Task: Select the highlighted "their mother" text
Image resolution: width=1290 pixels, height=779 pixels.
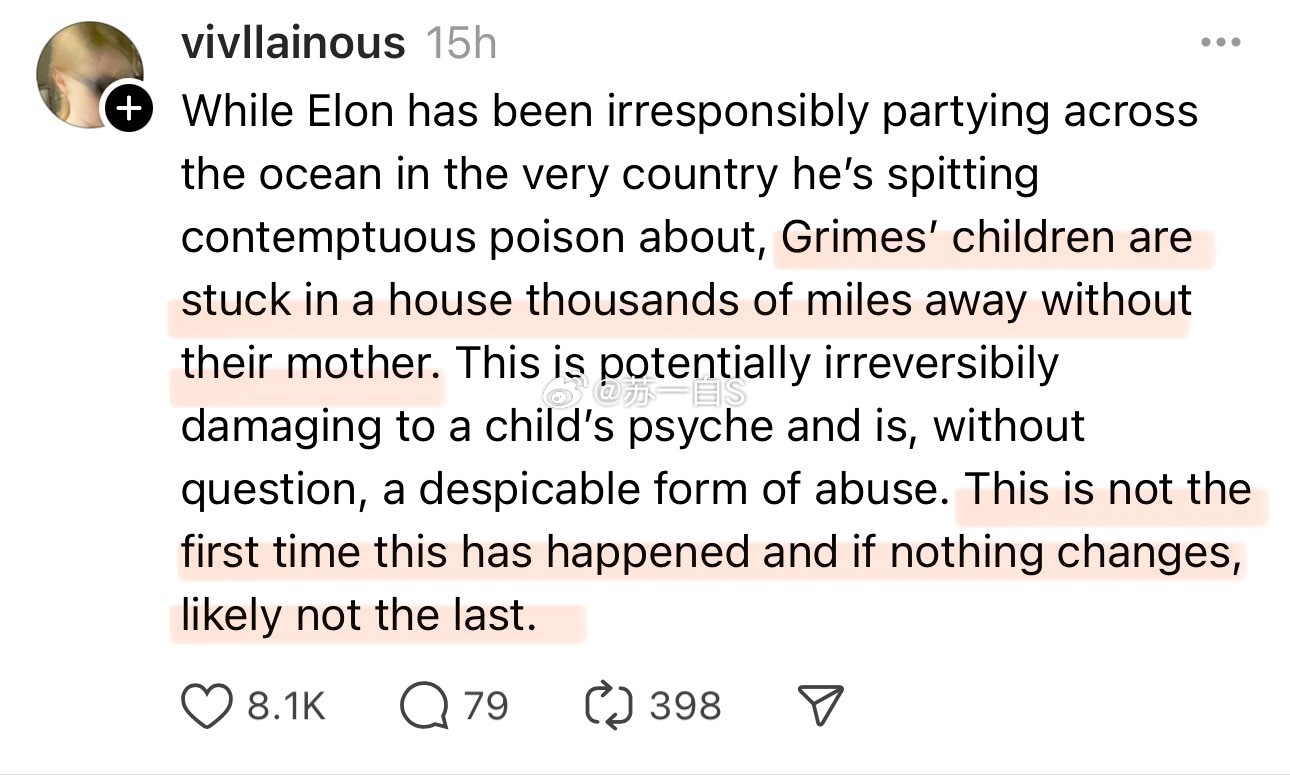Action: (x=311, y=364)
